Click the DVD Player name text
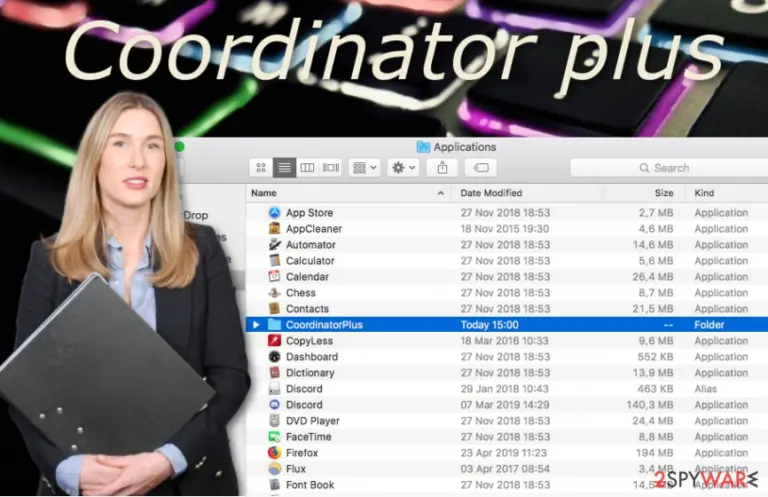The width and height of the screenshot is (768, 497). tap(312, 421)
